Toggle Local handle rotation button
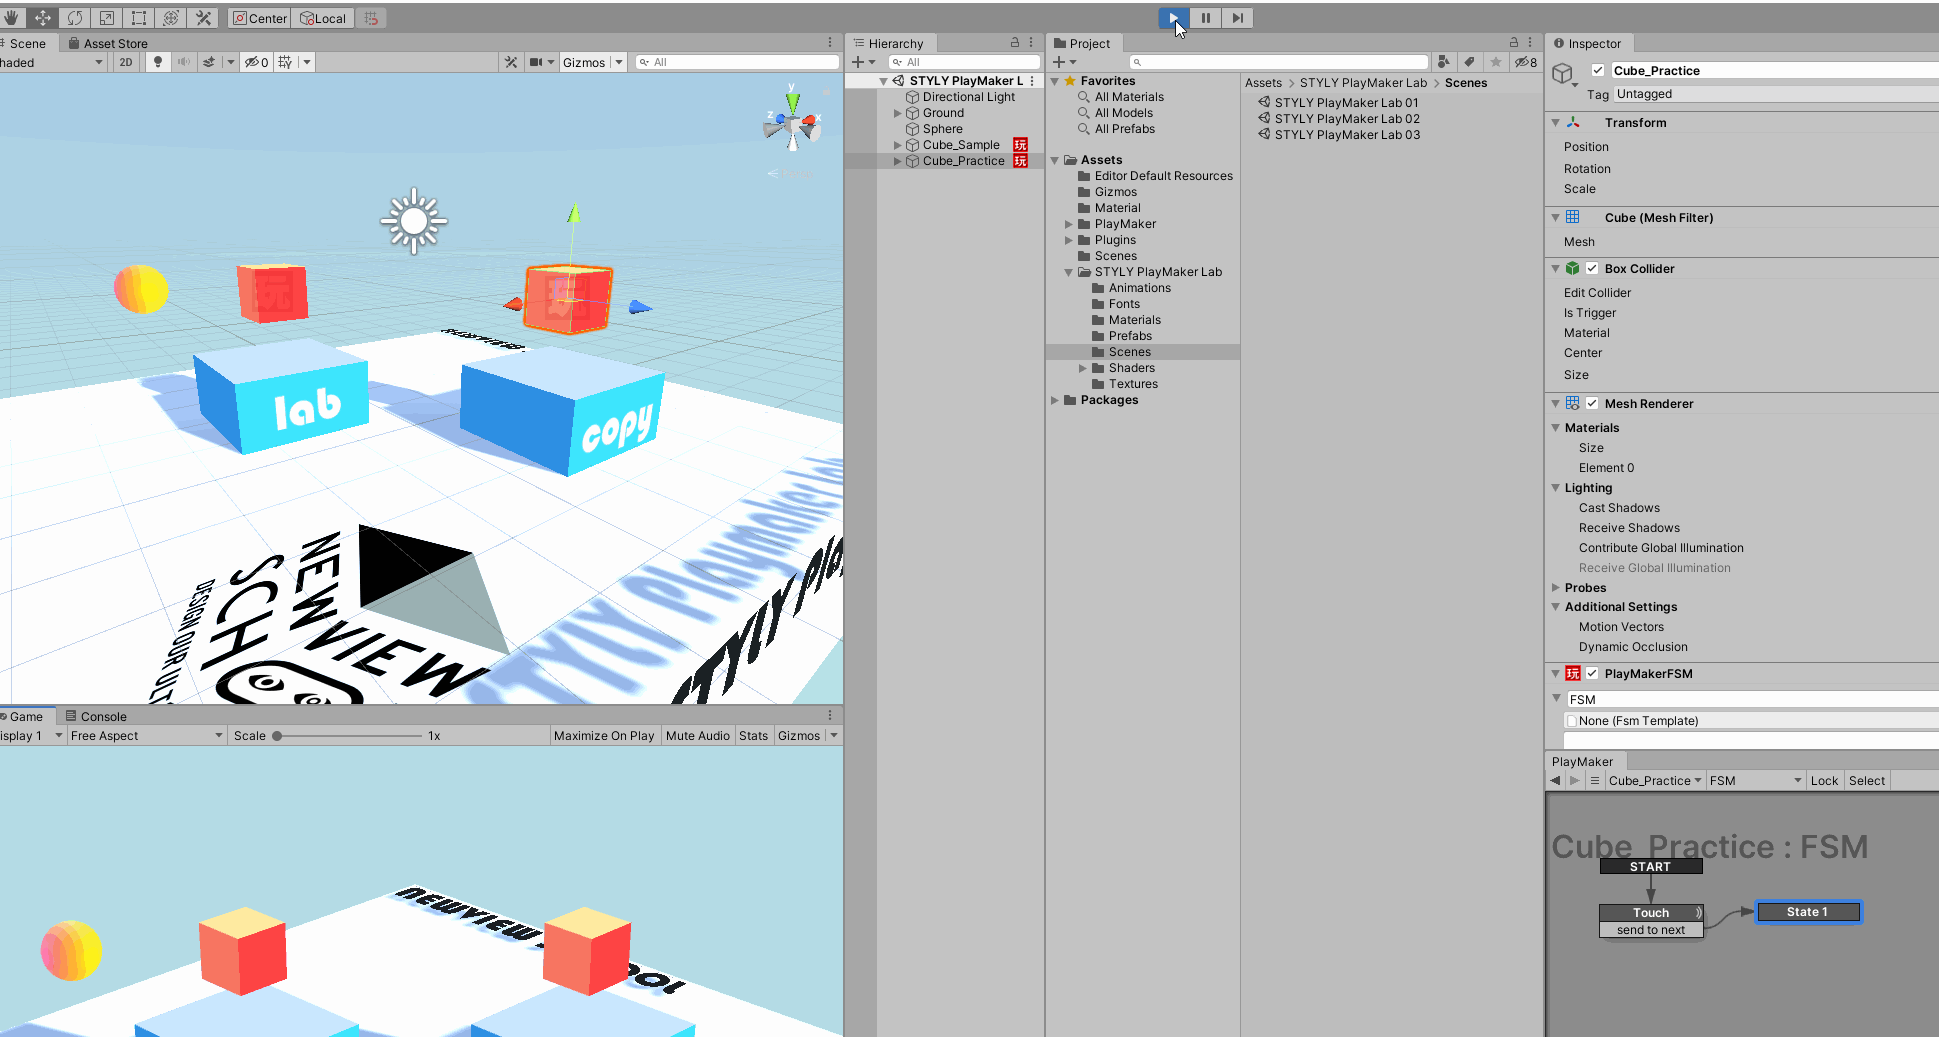The width and height of the screenshot is (1939, 1037). tap(323, 18)
